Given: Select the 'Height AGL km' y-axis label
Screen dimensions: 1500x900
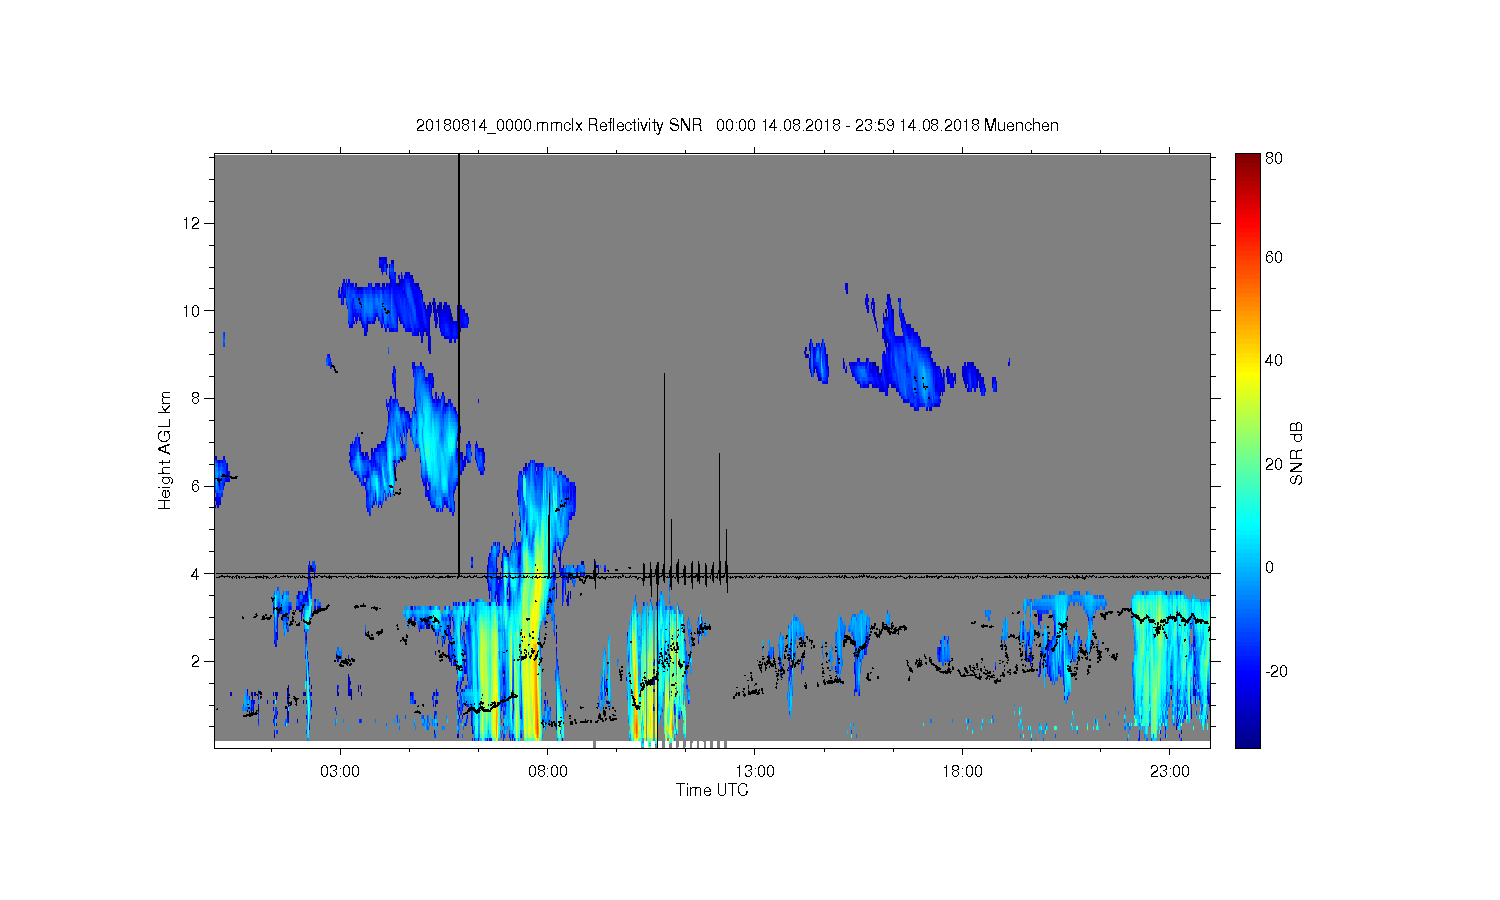Looking at the screenshot, I should point(165,450).
